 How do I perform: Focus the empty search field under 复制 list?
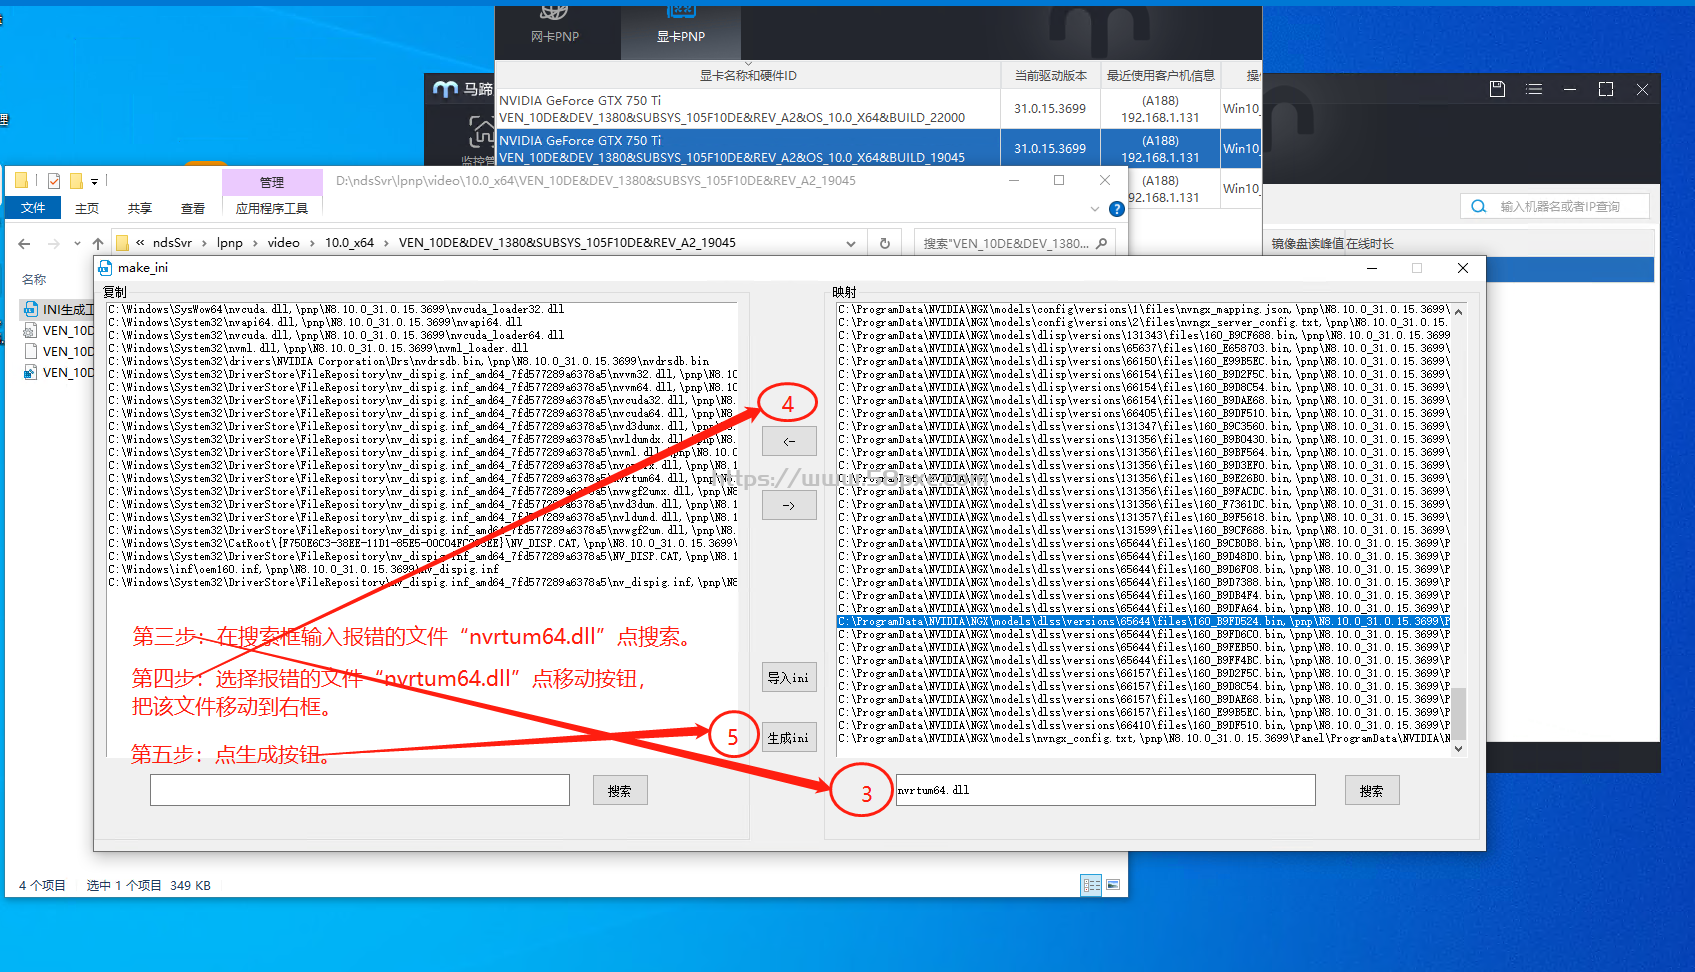pos(360,790)
